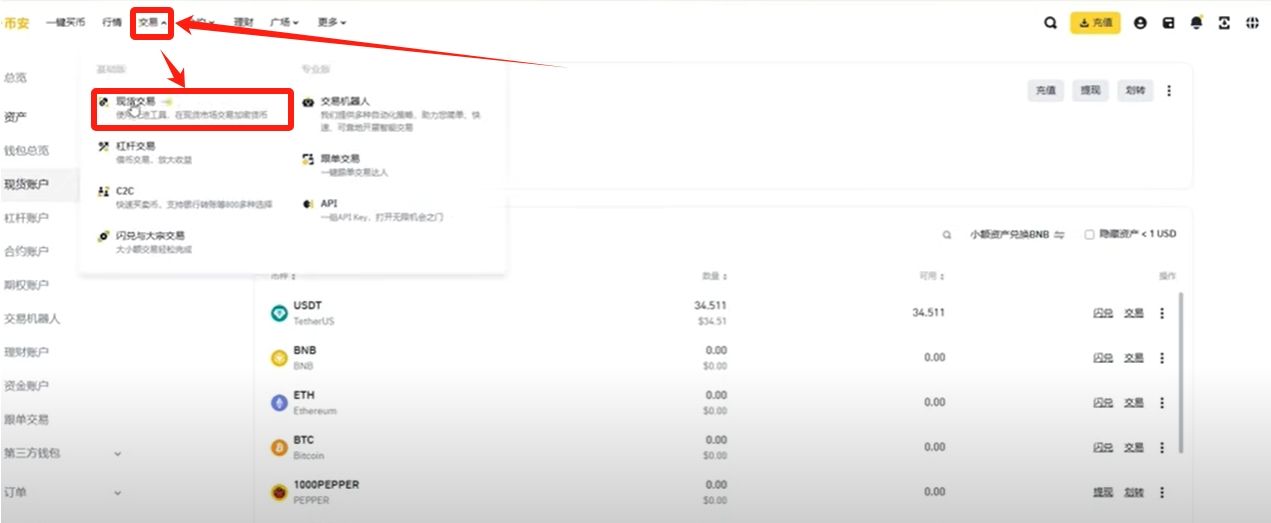This screenshot has width=1271, height=523.
Task: Click the 闪兑与大宗交易 icon in menu
Action: tap(103, 236)
